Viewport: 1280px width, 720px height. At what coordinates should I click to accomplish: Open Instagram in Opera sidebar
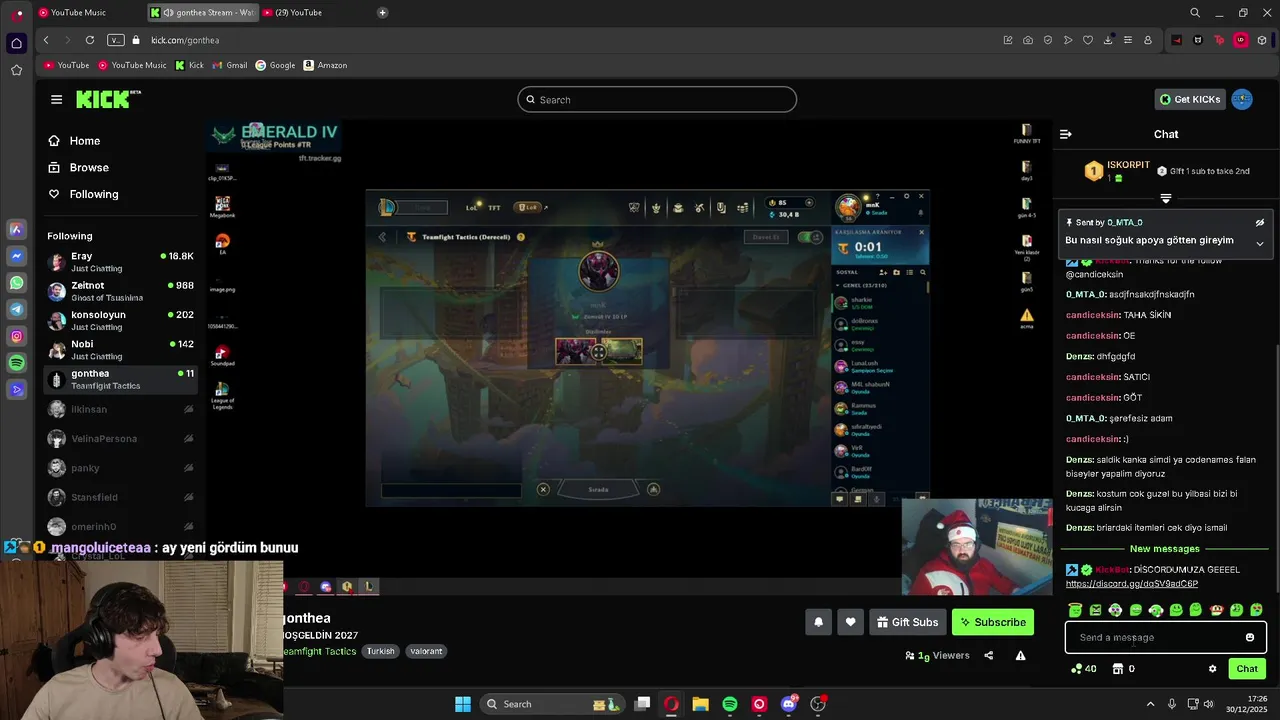tap(16, 336)
